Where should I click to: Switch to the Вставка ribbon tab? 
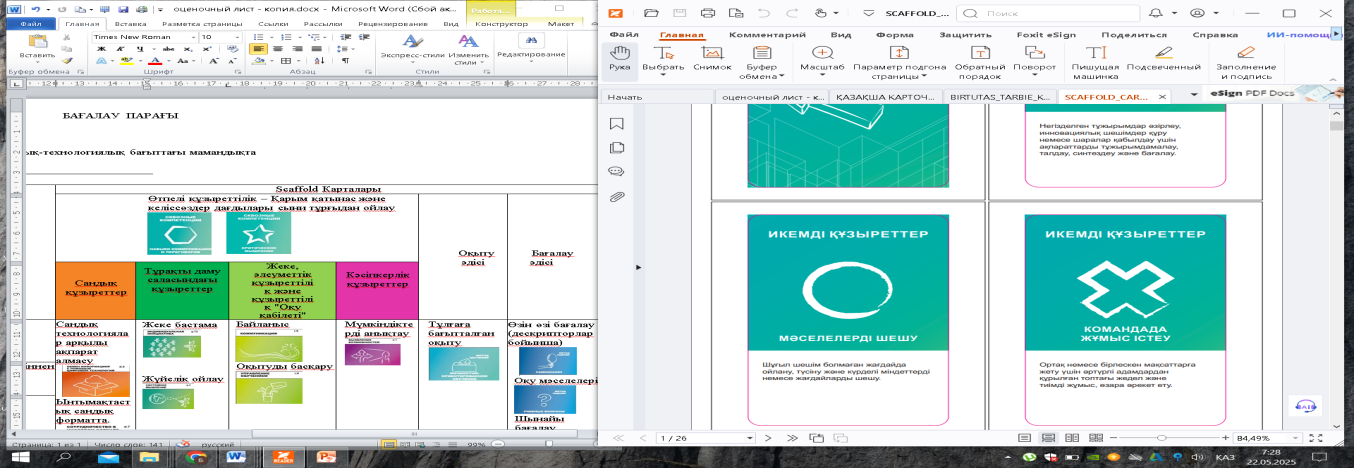click(x=130, y=22)
